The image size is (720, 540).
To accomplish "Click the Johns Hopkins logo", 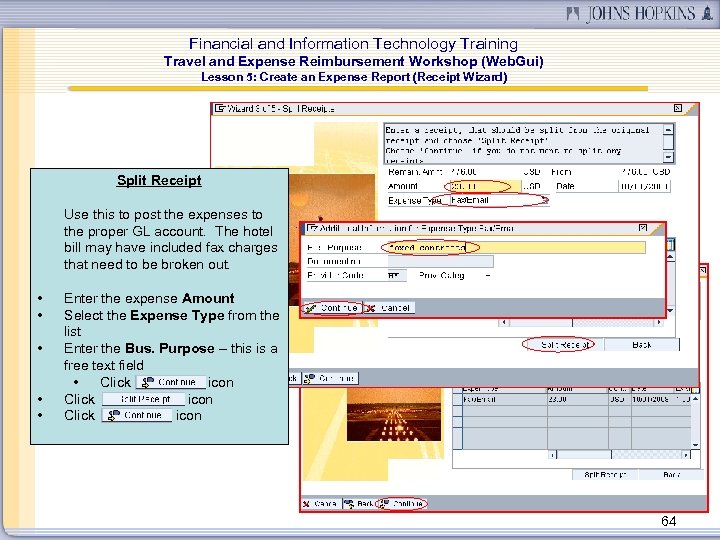I will pyautogui.click(x=640, y=13).
